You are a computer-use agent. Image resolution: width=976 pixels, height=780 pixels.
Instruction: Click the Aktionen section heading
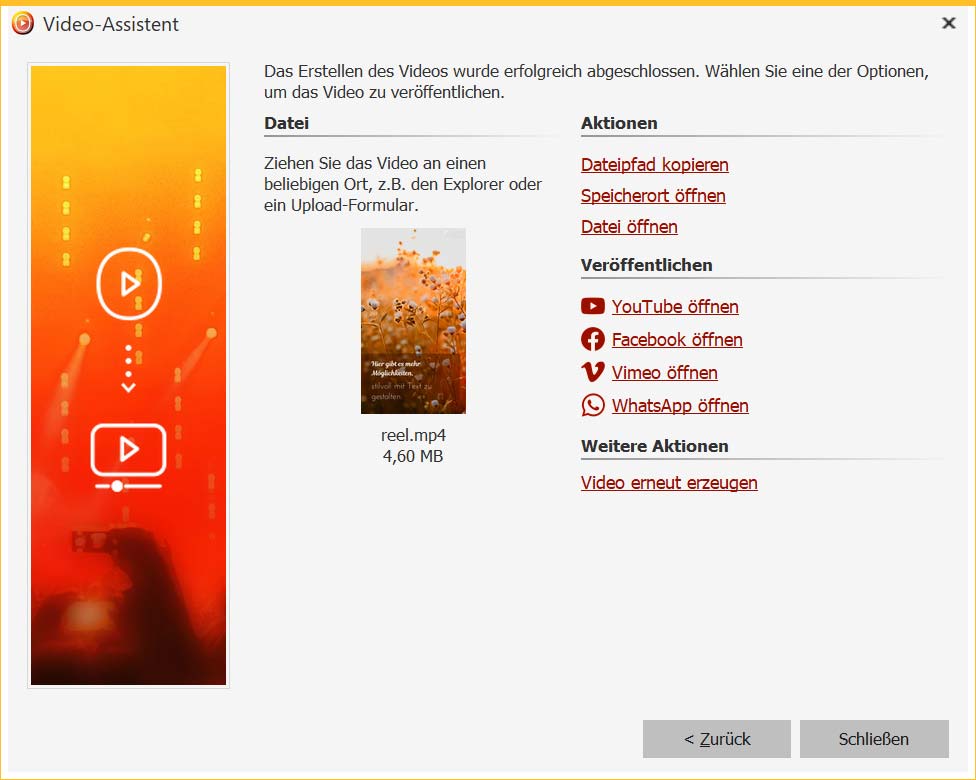pyautogui.click(x=619, y=123)
